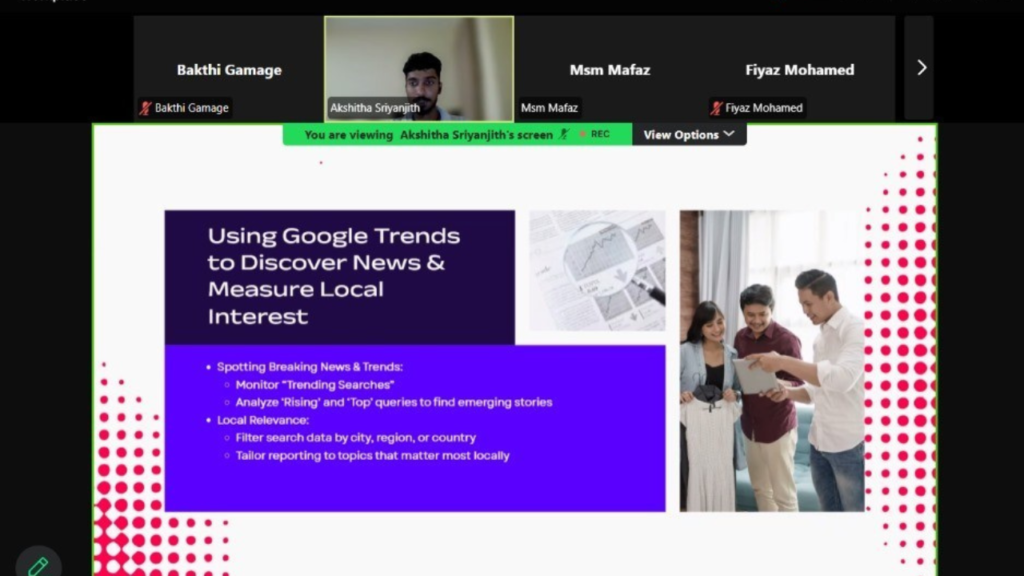This screenshot has width=1024, height=576.
Task: Select the Fiyaz Mohamed participant tile
Action: coord(799,69)
